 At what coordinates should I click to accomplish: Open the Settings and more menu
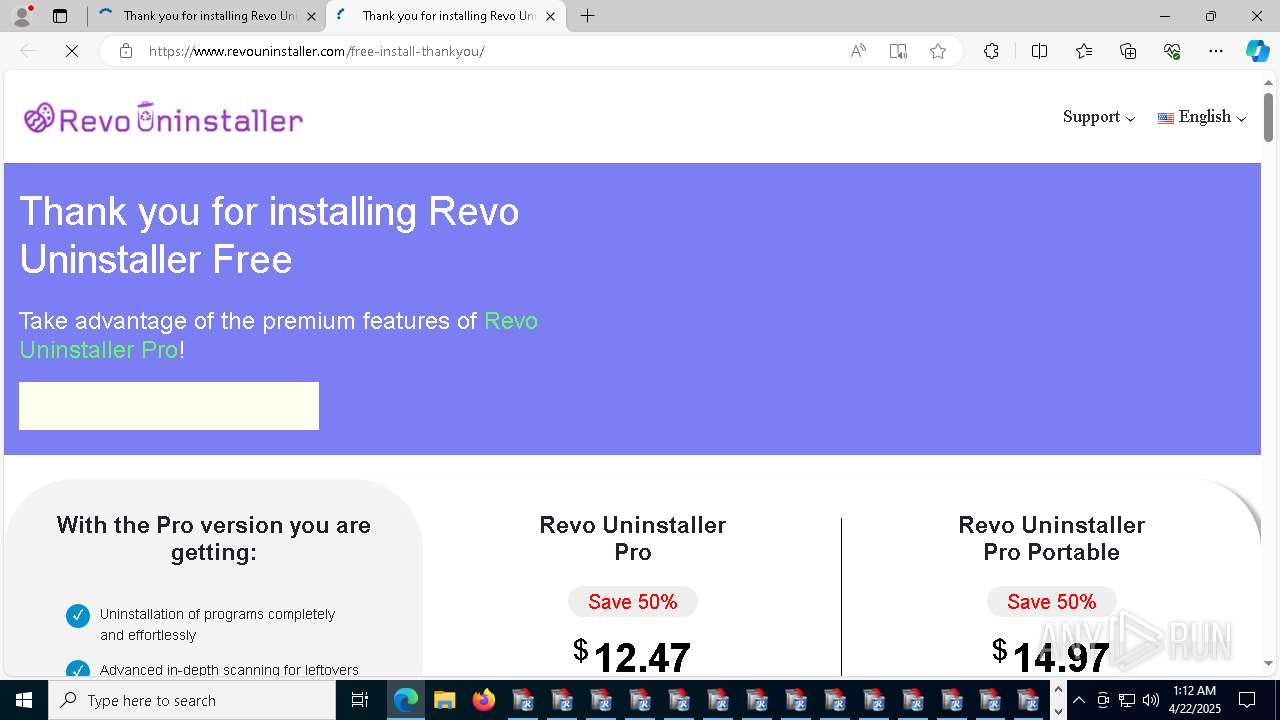click(1216, 51)
